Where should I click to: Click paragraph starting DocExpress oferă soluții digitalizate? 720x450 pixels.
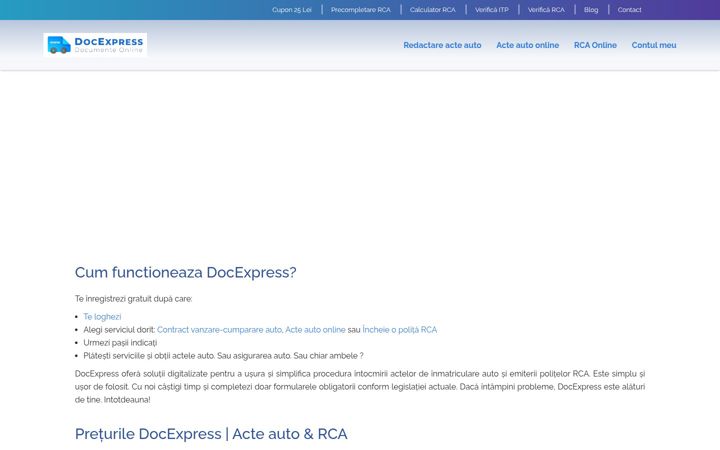pos(360,387)
